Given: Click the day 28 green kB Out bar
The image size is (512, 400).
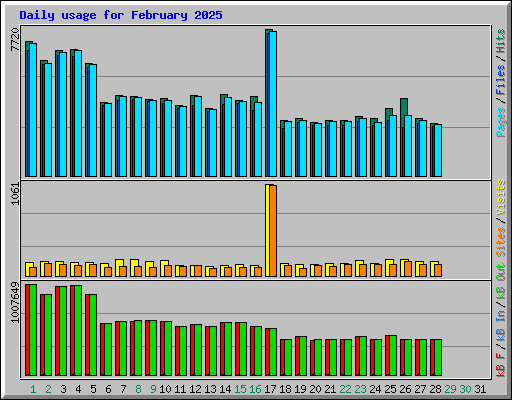Looking at the screenshot, I should click(x=438, y=357).
